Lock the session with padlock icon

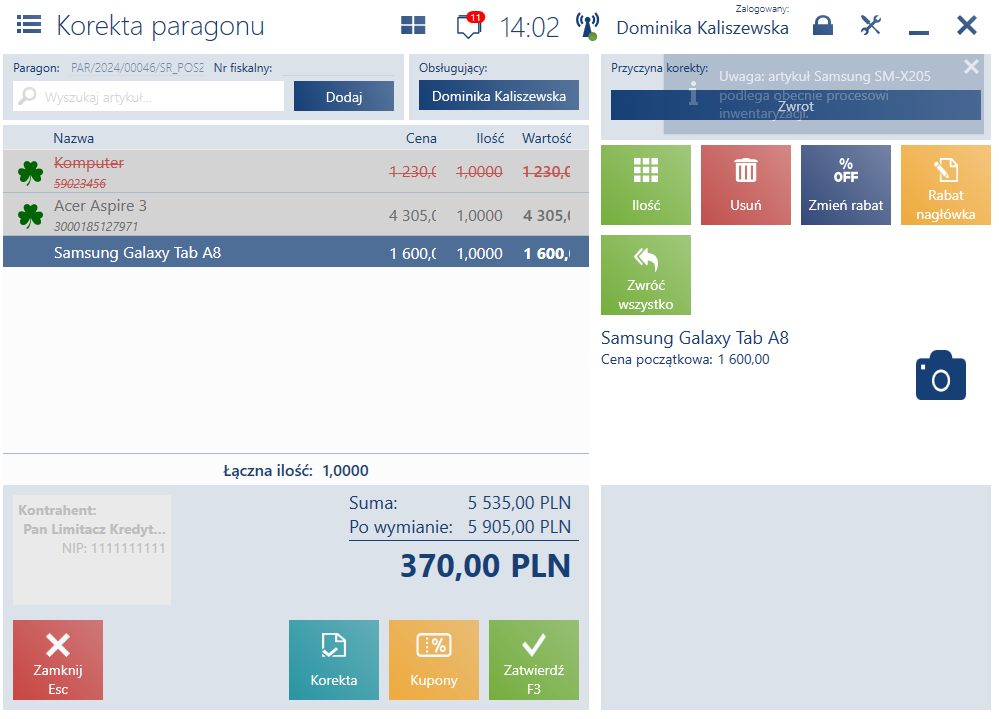(x=823, y=25)
